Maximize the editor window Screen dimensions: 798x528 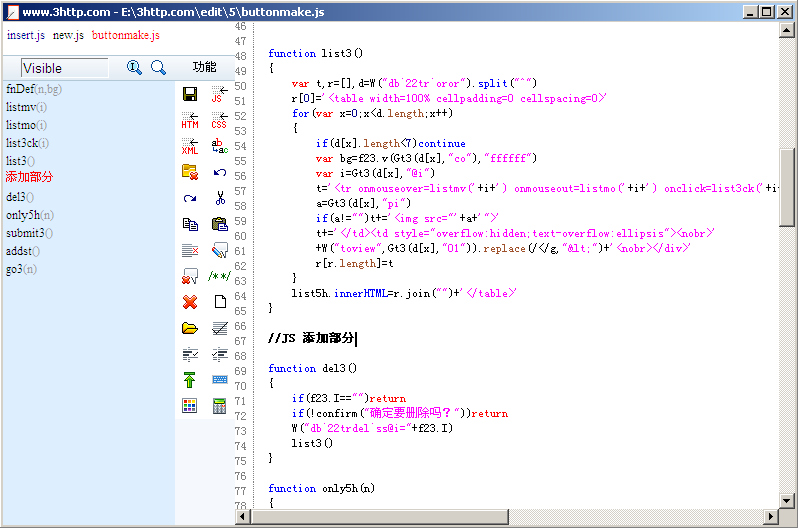tap(766, 12)
